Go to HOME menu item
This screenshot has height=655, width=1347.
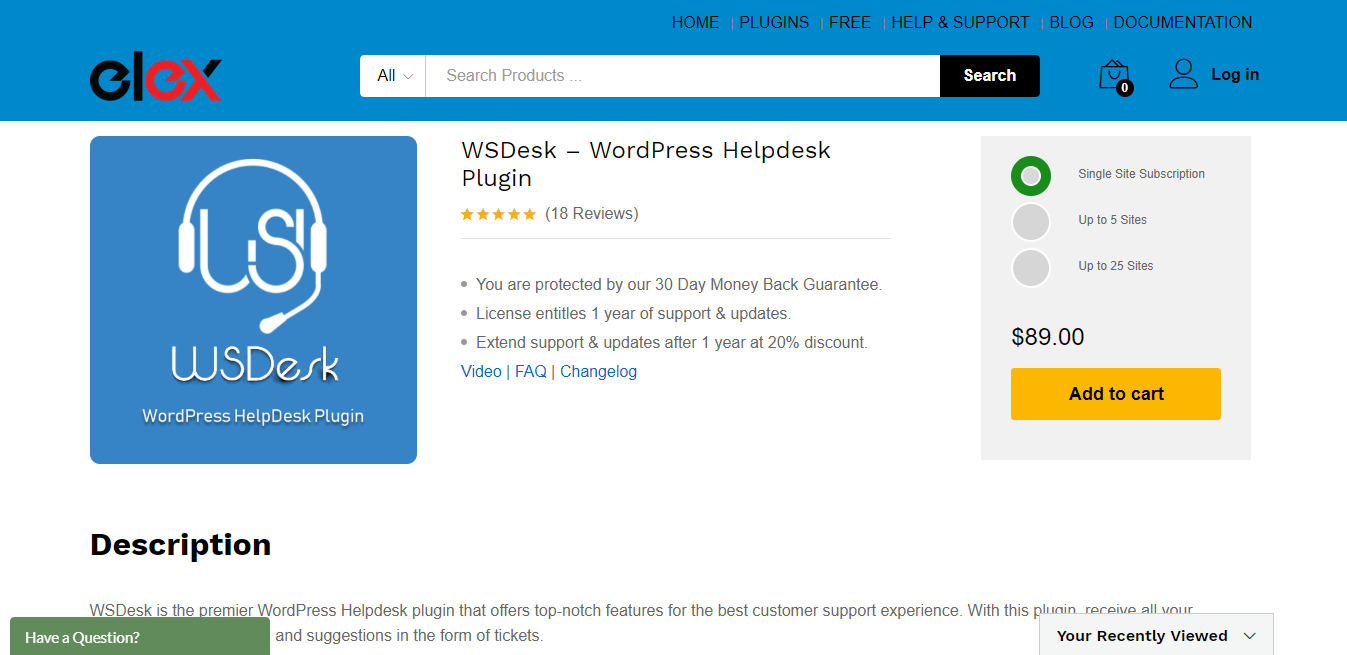click(x=695, y=22)
